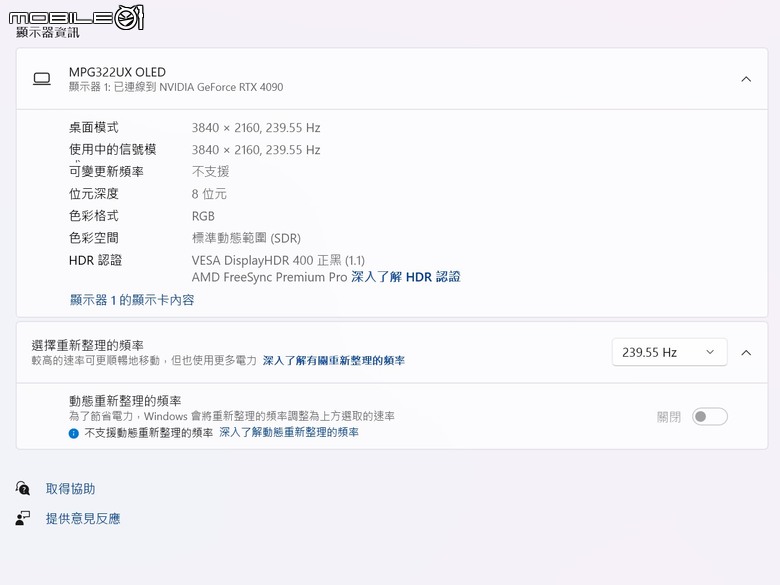Click the AMD FreeSync Premium Pro text
780x585 pixels.
[269, 277]
